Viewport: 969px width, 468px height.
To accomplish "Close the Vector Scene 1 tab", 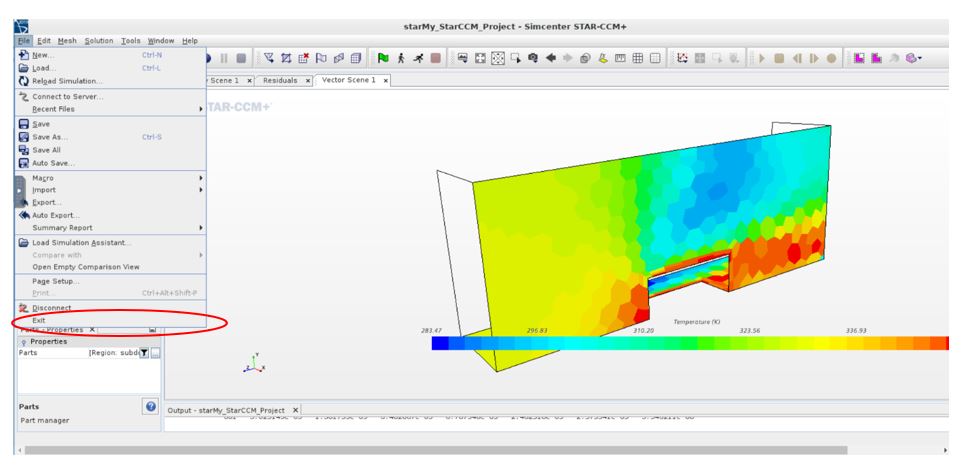I will (386, 80).
